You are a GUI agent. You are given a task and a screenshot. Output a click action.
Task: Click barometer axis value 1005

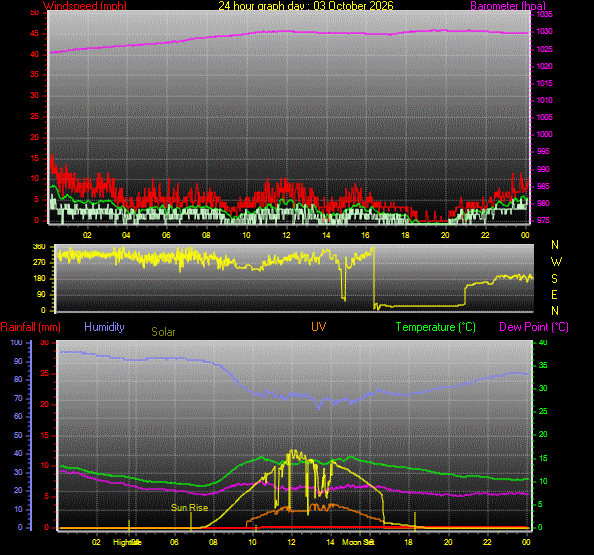[x=544, y=117]
